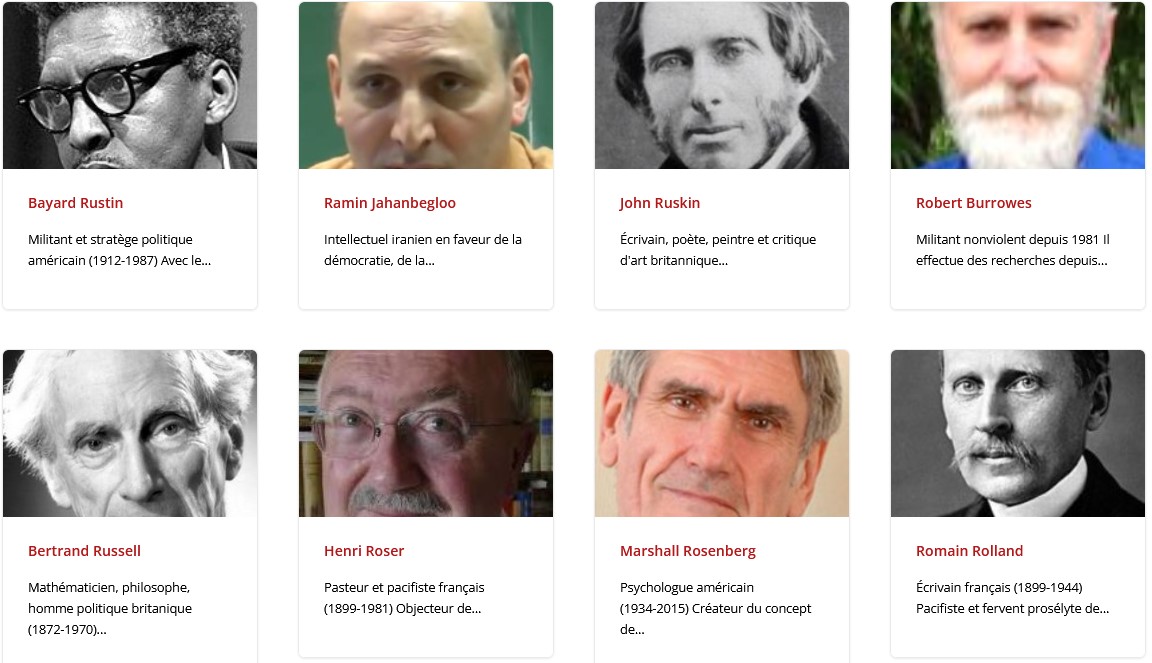Image resolution: width=1152 pixels, height=663 pixels.
Task: Click the 'Pasteur et pacifiste français' description
Action: tap(404, 598)
